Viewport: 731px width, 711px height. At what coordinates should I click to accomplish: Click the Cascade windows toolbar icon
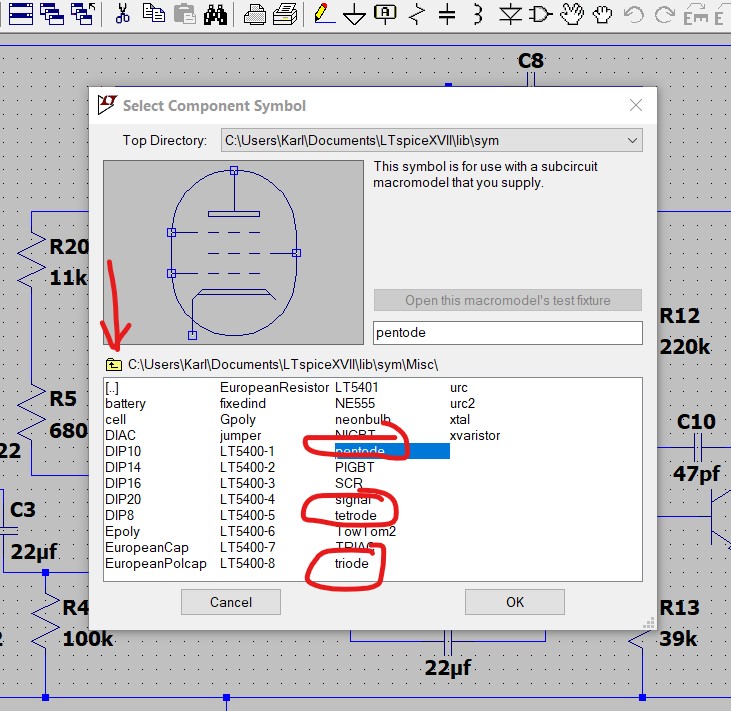pyautogui.click(x=52, y=14)
